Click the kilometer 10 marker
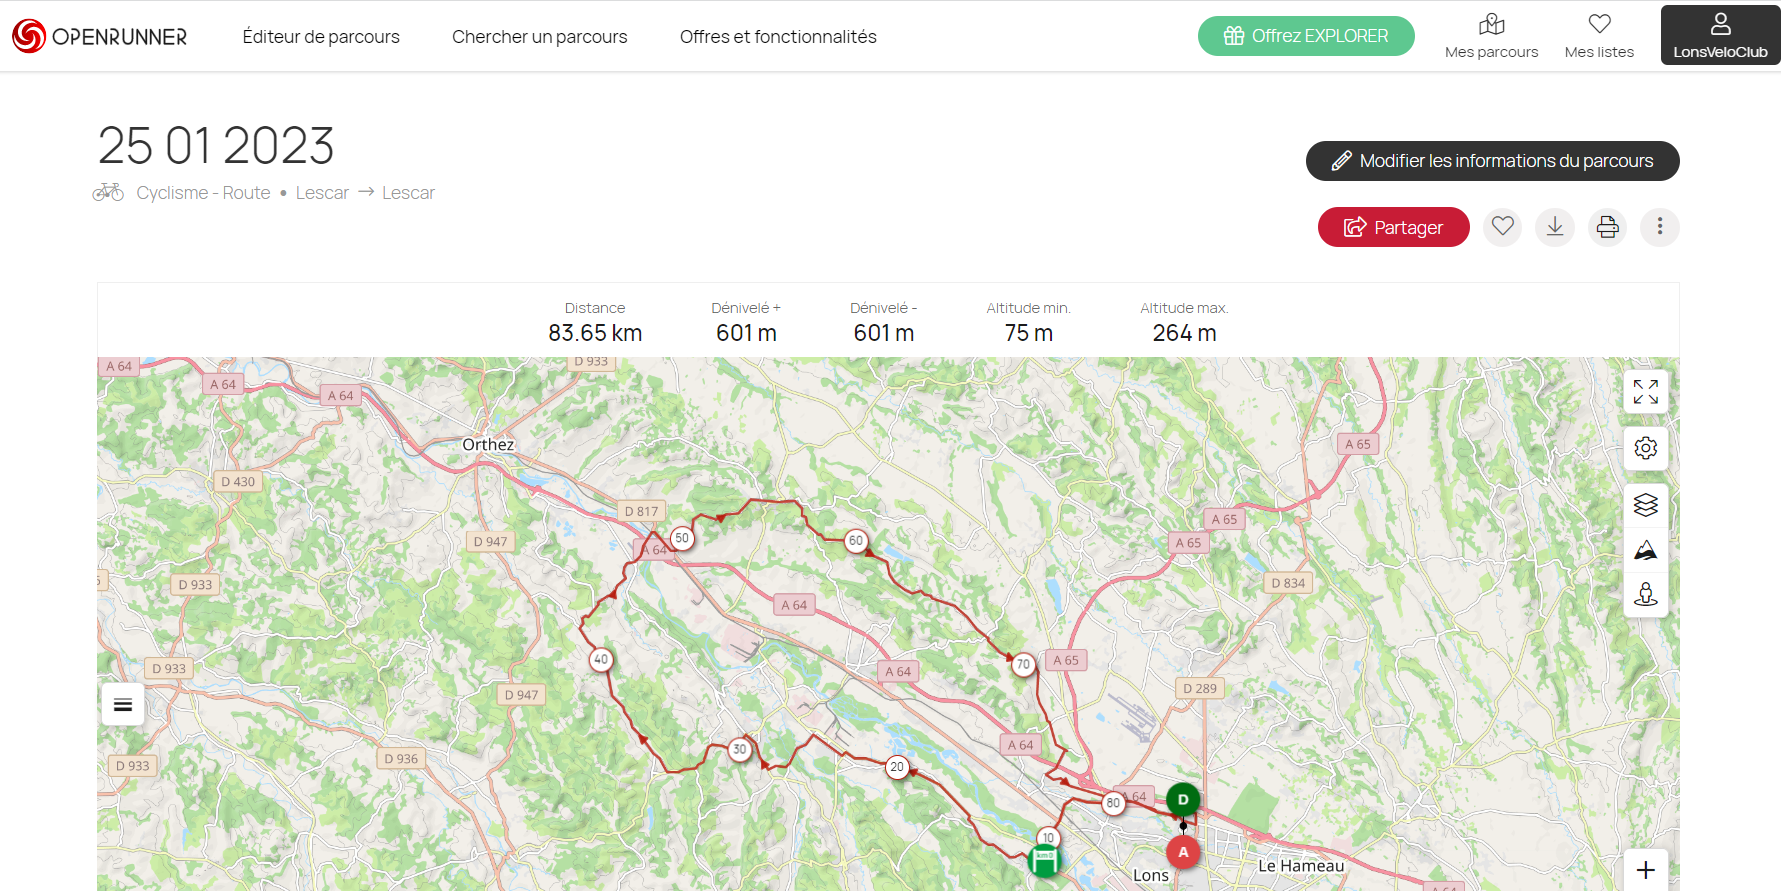Viewport: 1781px width, 891px height. point(1048,838)
